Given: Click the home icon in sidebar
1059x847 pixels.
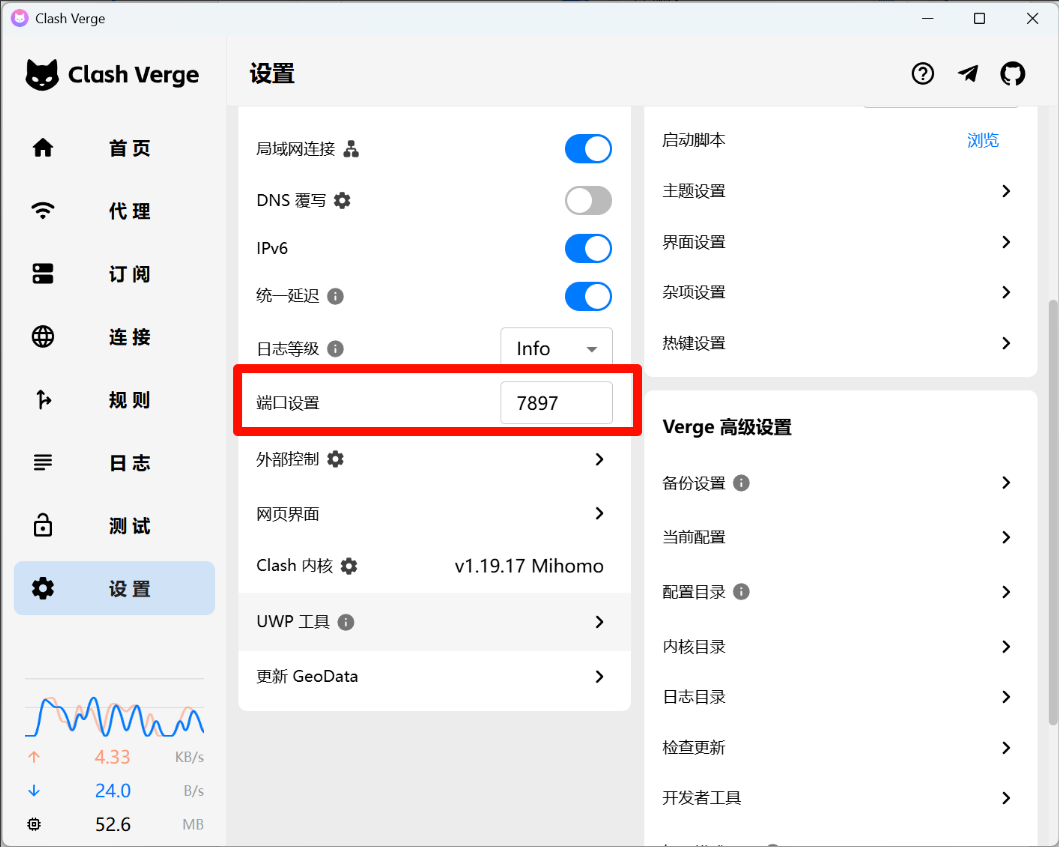Looking at the screenshot, I should [x=43, y=148].
